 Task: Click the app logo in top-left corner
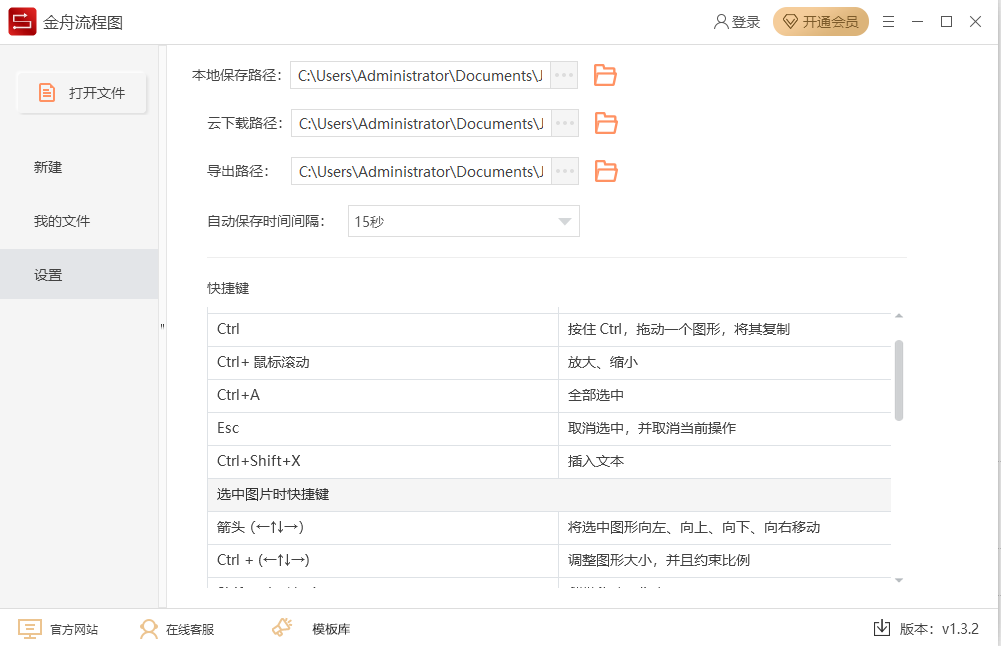21,21
